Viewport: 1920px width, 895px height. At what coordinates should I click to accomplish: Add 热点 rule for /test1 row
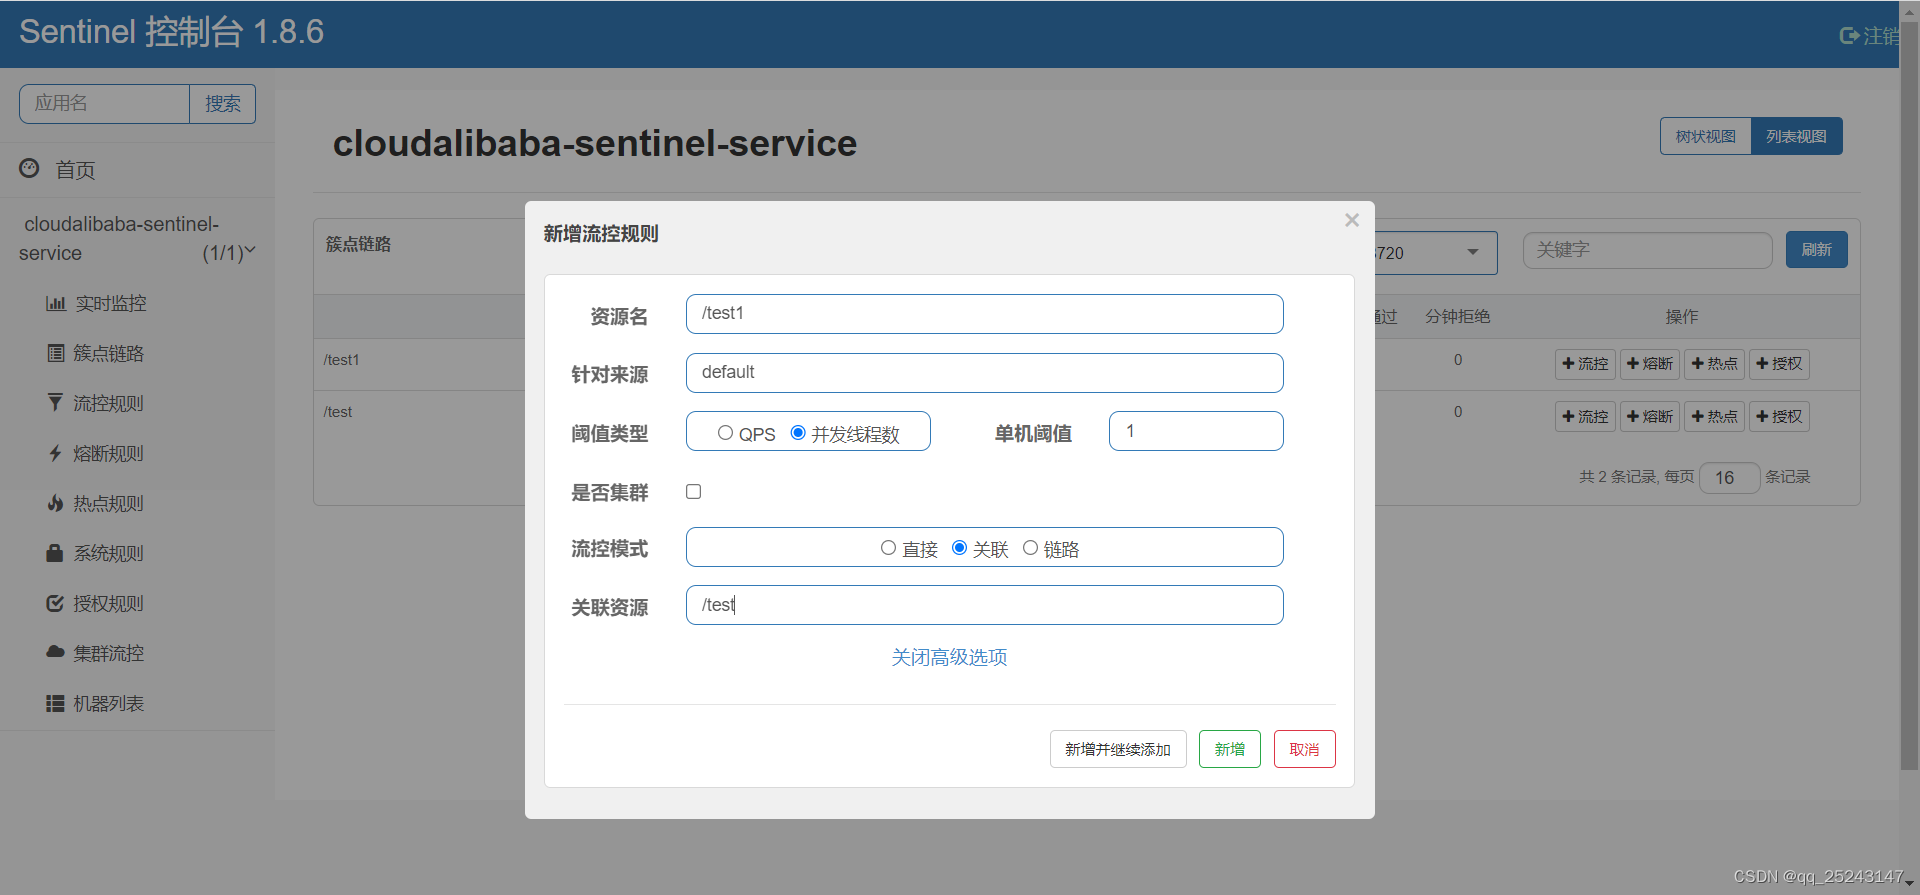(x=1714, y=364)
